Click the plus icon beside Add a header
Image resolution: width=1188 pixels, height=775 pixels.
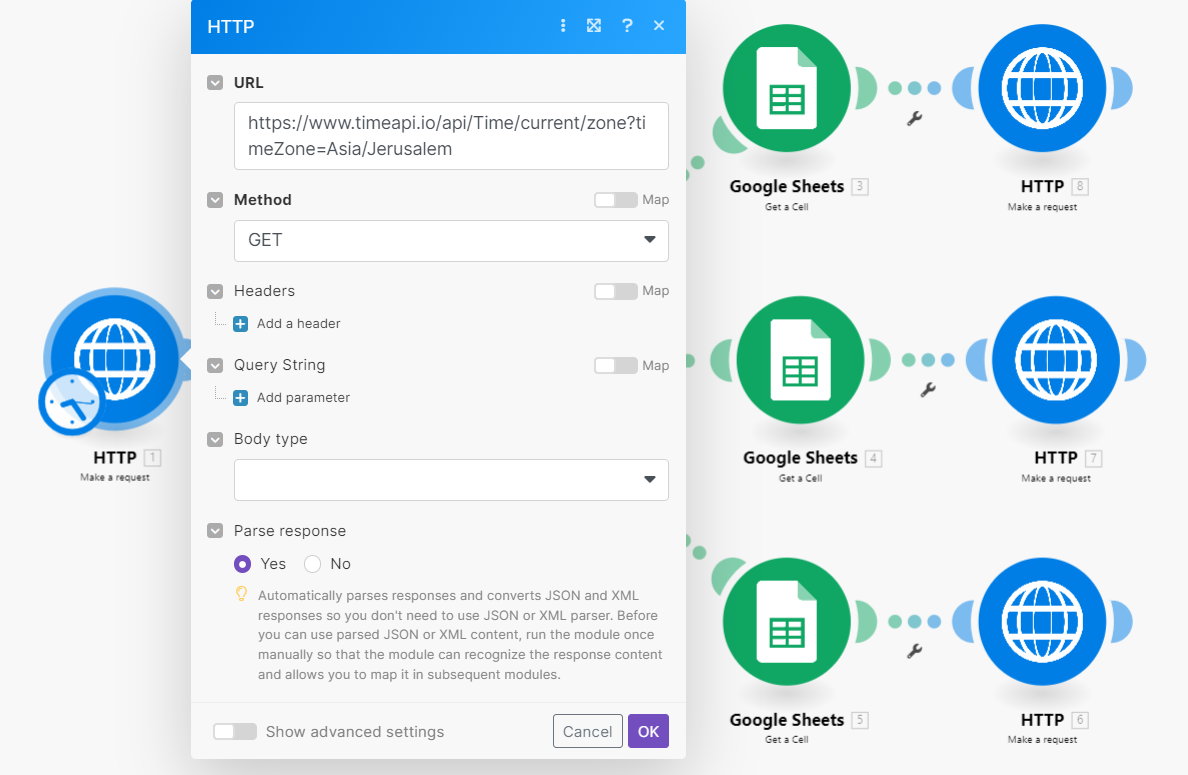[x=240, y=324]
